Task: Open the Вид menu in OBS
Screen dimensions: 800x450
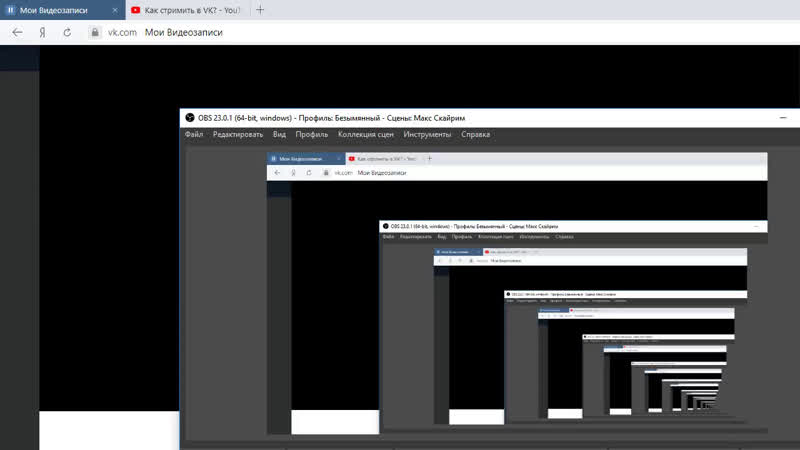Action: (279, 135)
